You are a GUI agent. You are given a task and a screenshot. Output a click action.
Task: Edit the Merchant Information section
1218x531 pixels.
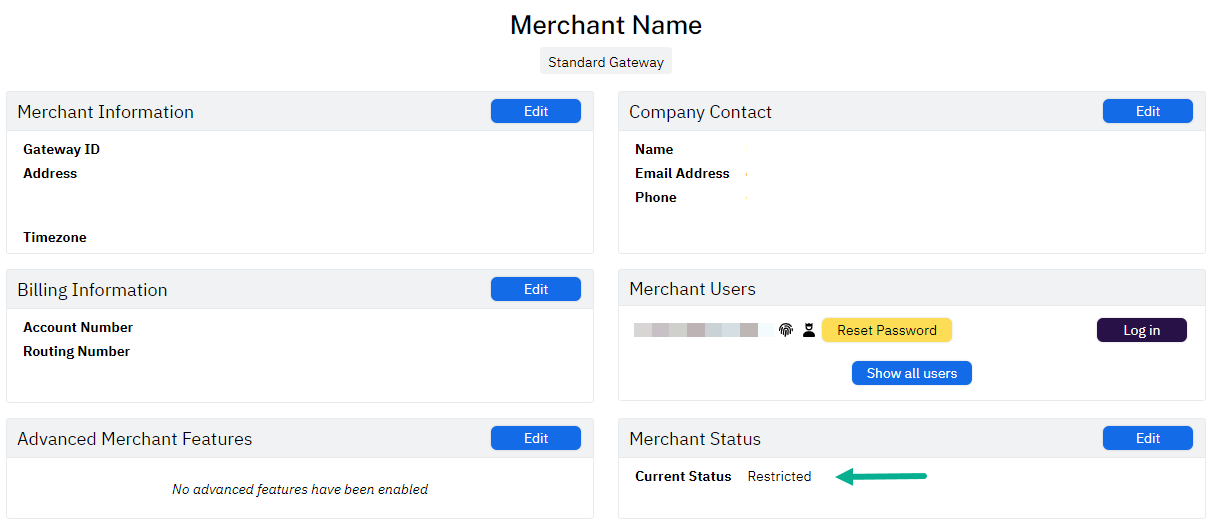[x=535, y=111]
